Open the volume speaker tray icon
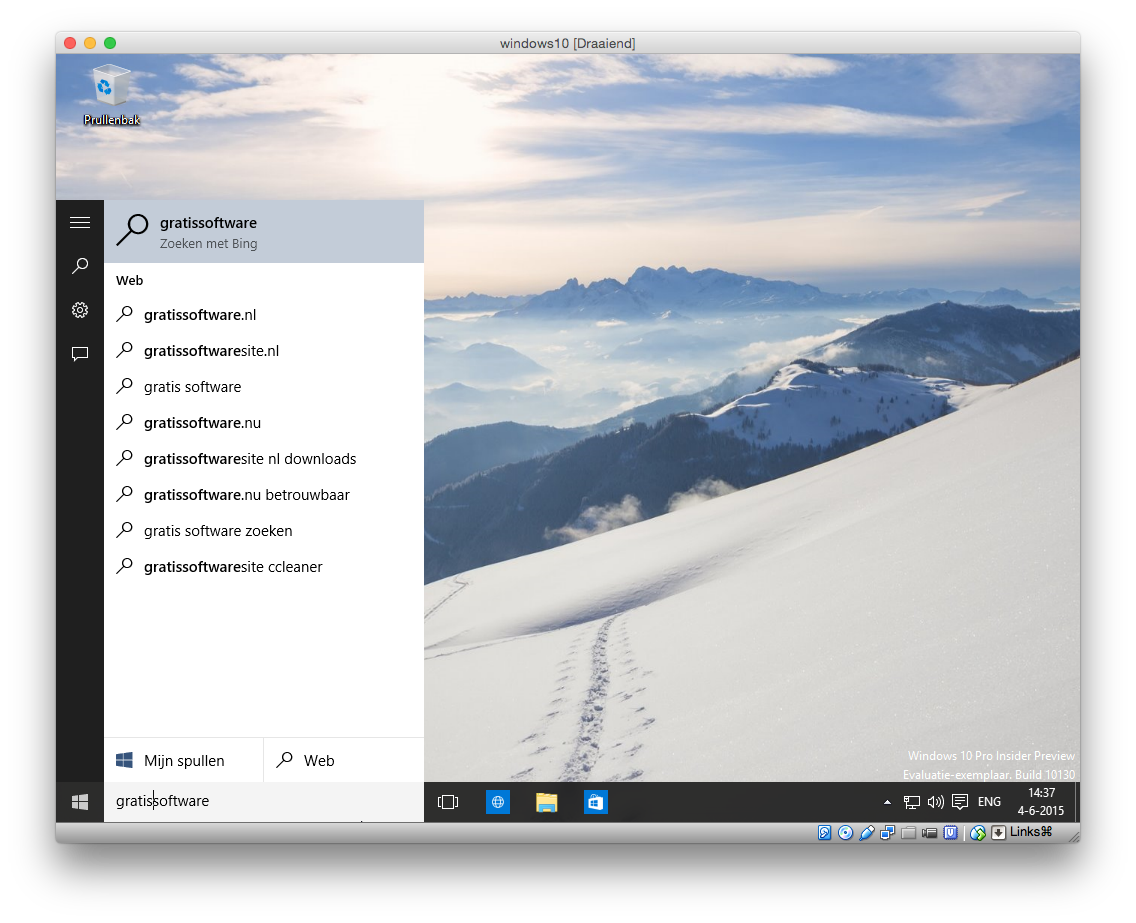This screenshot has width=1136, height=923. [935, 801]
